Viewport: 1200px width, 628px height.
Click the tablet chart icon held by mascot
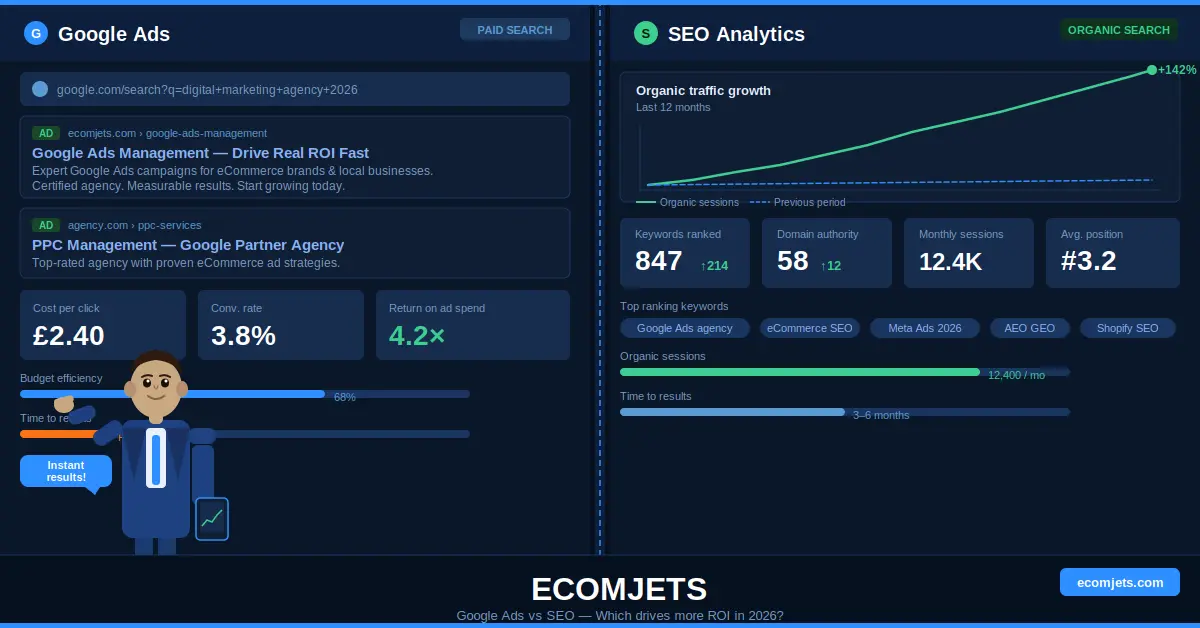[212, 519]
